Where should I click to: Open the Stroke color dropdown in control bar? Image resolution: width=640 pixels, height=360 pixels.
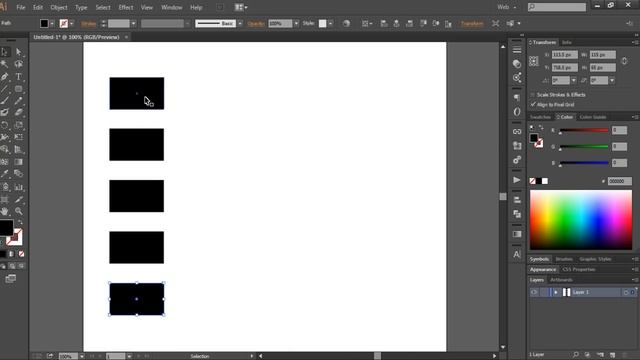tap(71, 24)
